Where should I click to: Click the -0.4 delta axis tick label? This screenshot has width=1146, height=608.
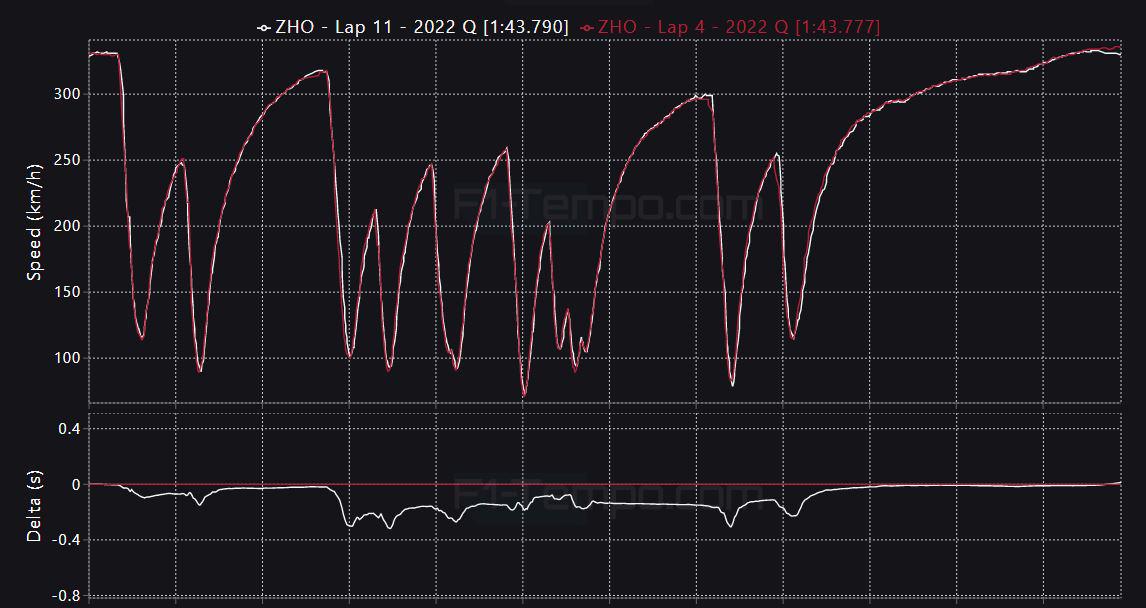coord(66,540)
